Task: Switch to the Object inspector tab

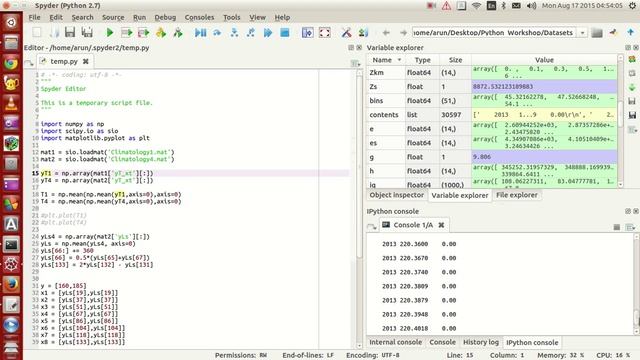Action: (x=396, y=195)
